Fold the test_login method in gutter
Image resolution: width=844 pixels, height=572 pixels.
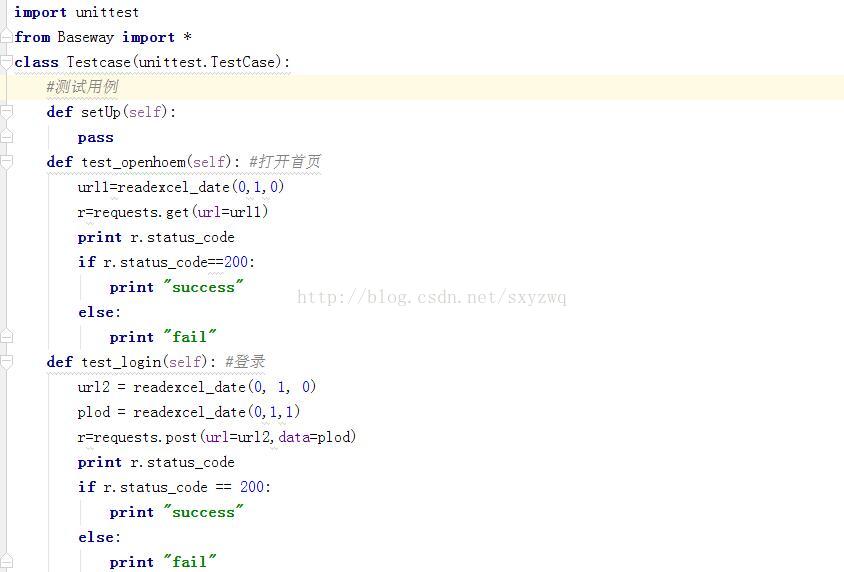tap(6, 362)
